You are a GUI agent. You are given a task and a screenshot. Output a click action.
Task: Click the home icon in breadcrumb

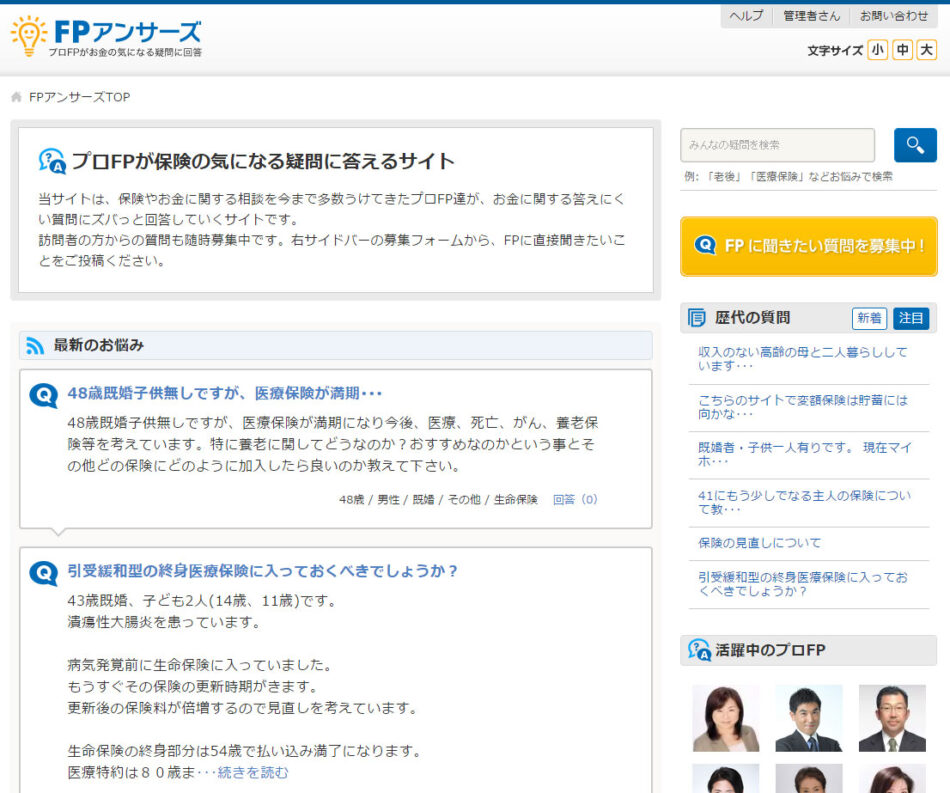point(16,97)
